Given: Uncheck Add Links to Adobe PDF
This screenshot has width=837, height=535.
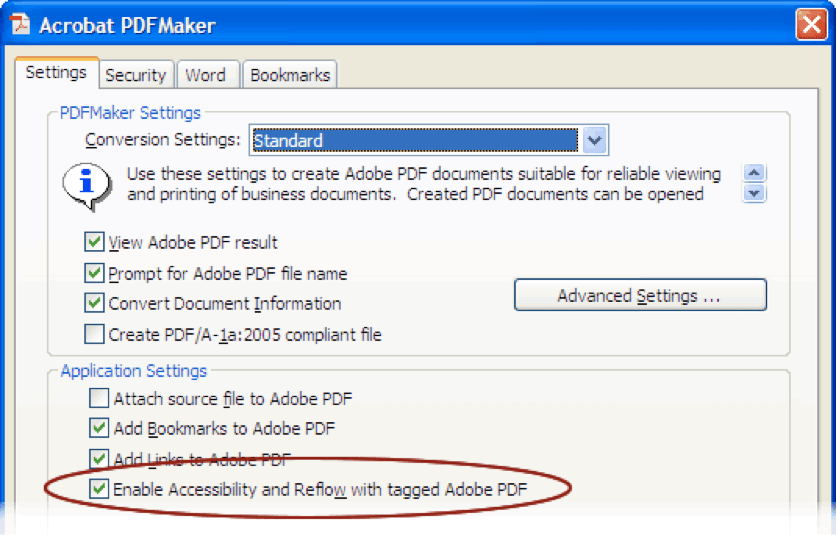Looking at the screenshot, I should click(x=99, y=459).
